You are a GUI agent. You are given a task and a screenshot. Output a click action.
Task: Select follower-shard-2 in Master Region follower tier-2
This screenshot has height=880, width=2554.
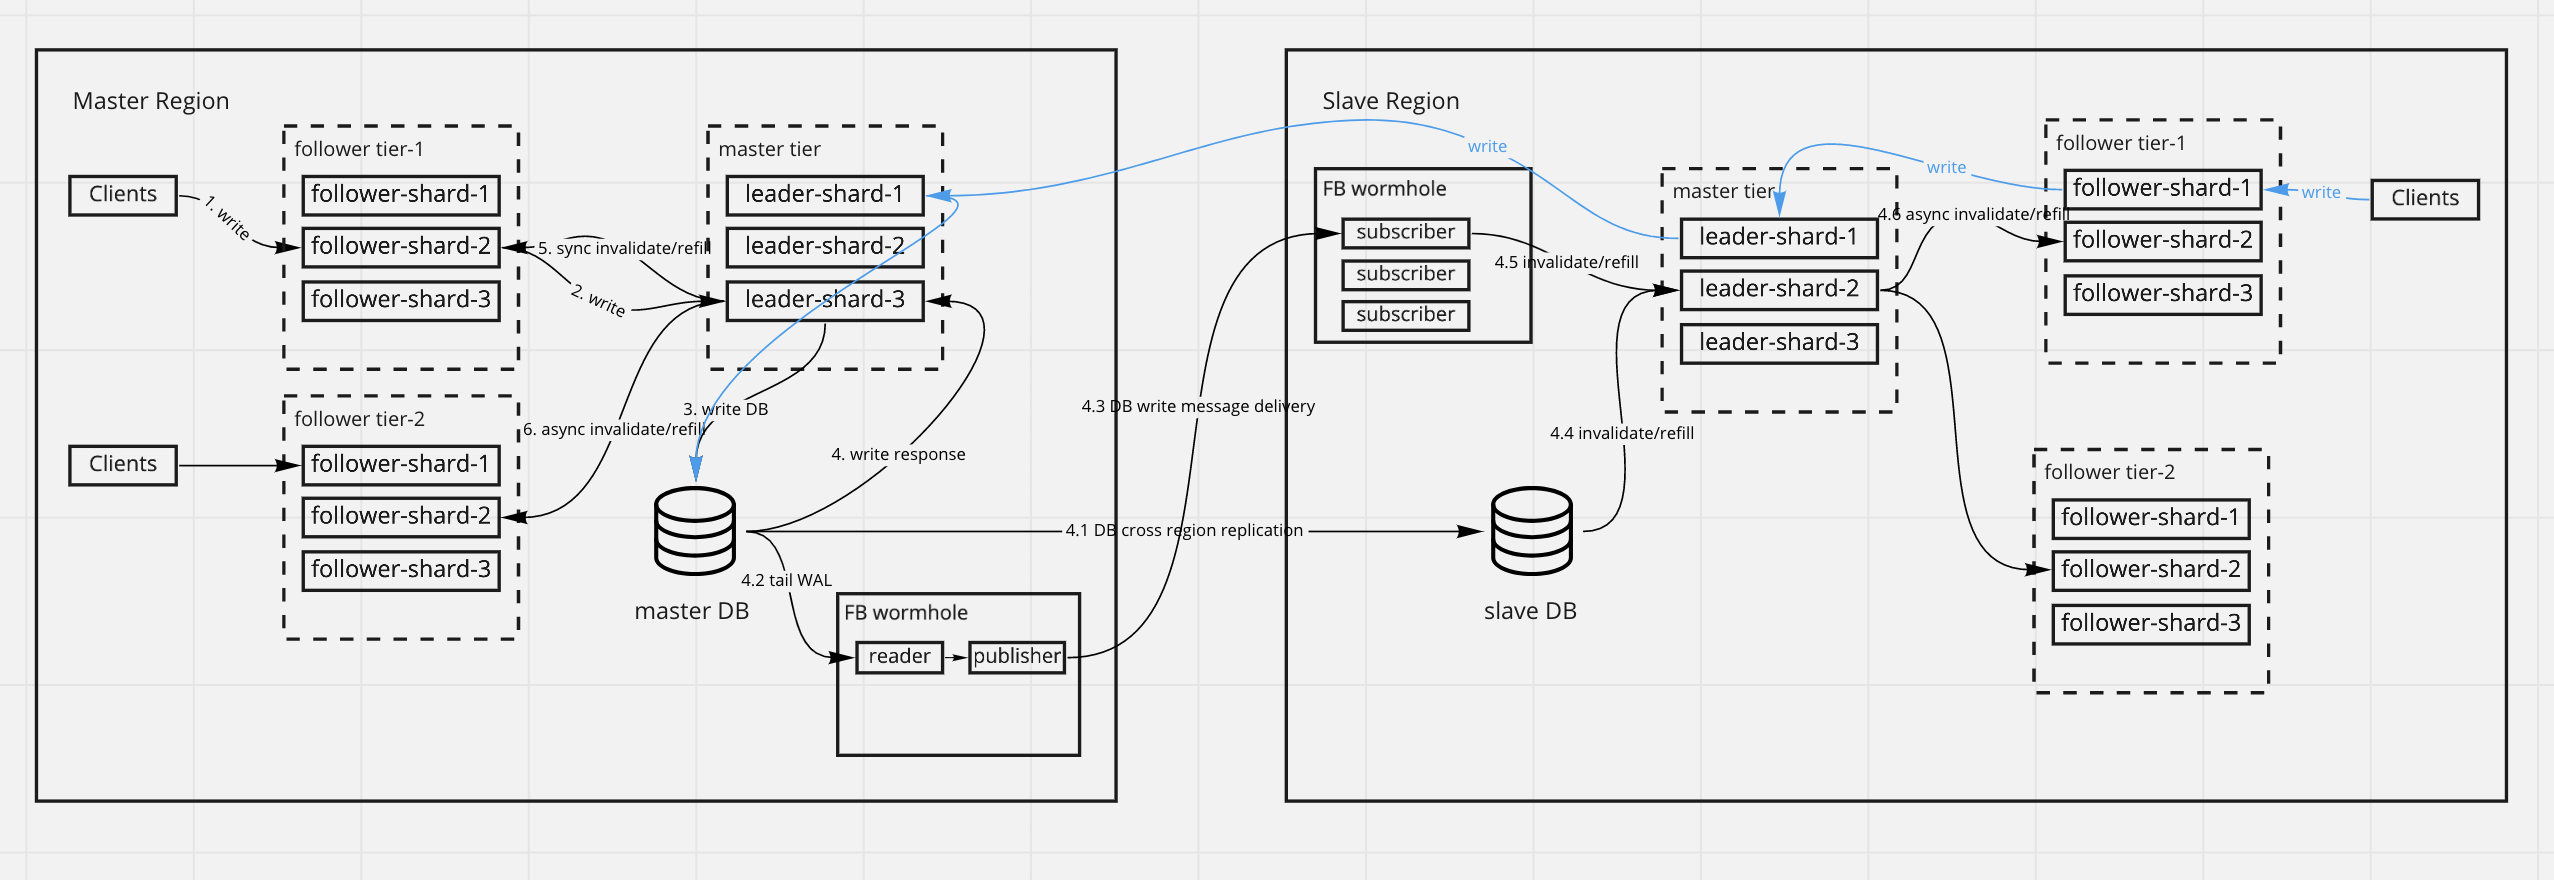pyautogui.click(x=400, y=517)
